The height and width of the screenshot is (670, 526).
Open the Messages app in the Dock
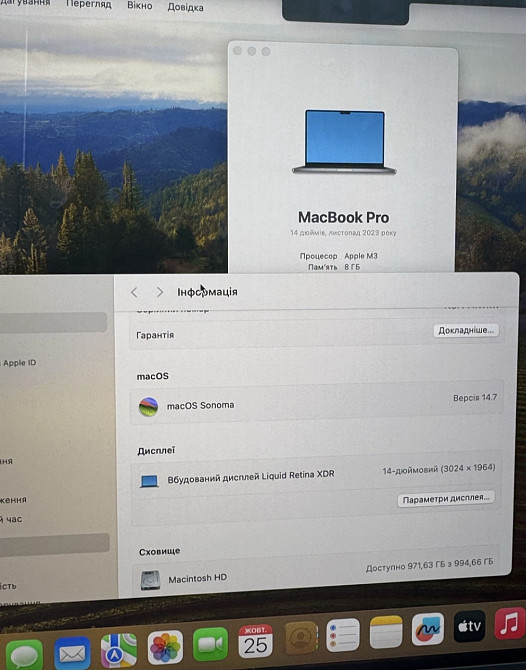[24, 656]
